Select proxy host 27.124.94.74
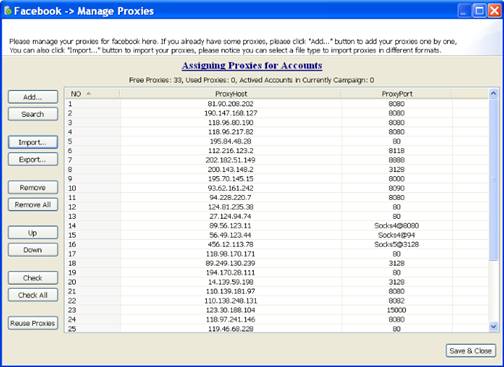 [x=230, y=216]
